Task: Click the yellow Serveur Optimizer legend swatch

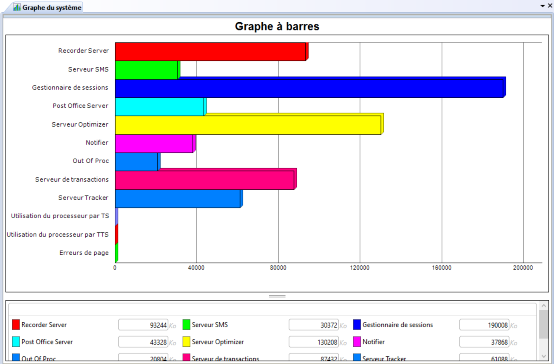Action: pyautogui.click(x=186, y=342)
